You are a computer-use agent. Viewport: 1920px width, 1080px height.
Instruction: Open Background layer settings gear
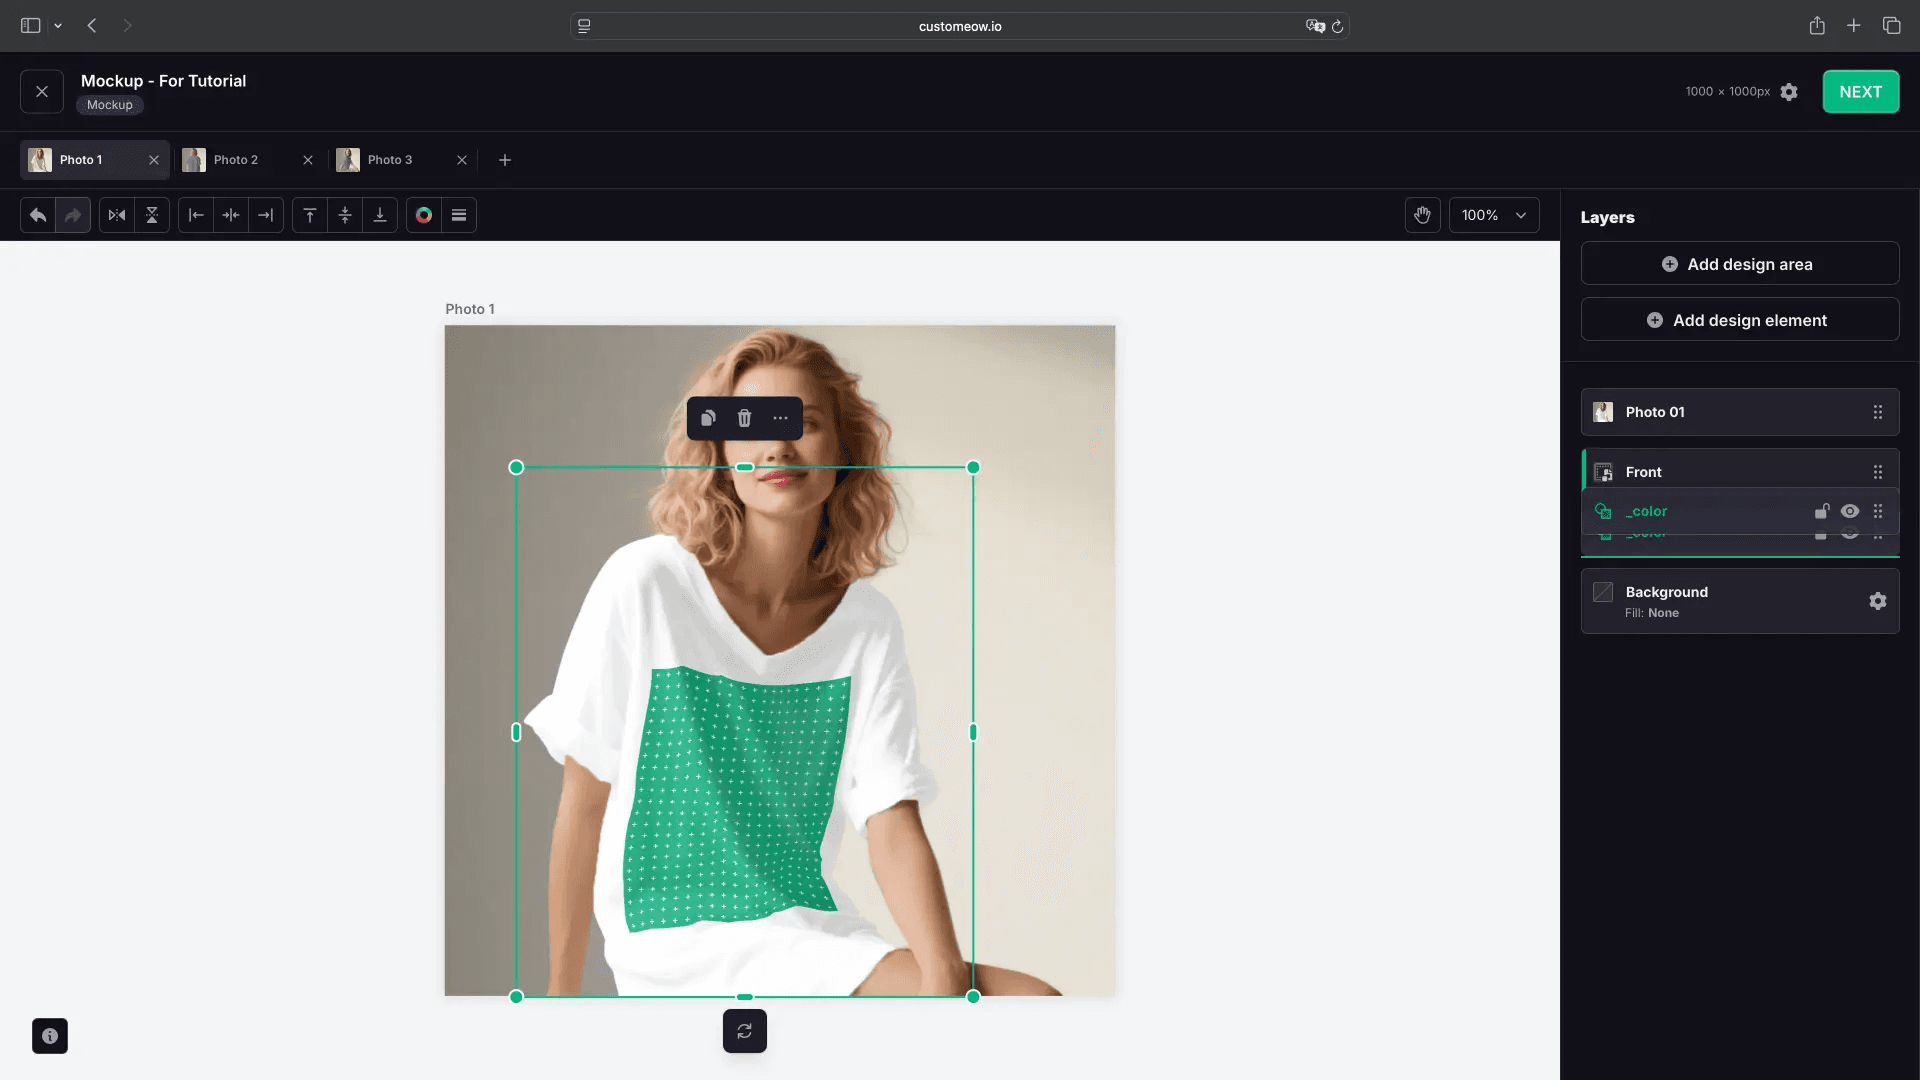tap(1877, 601)
